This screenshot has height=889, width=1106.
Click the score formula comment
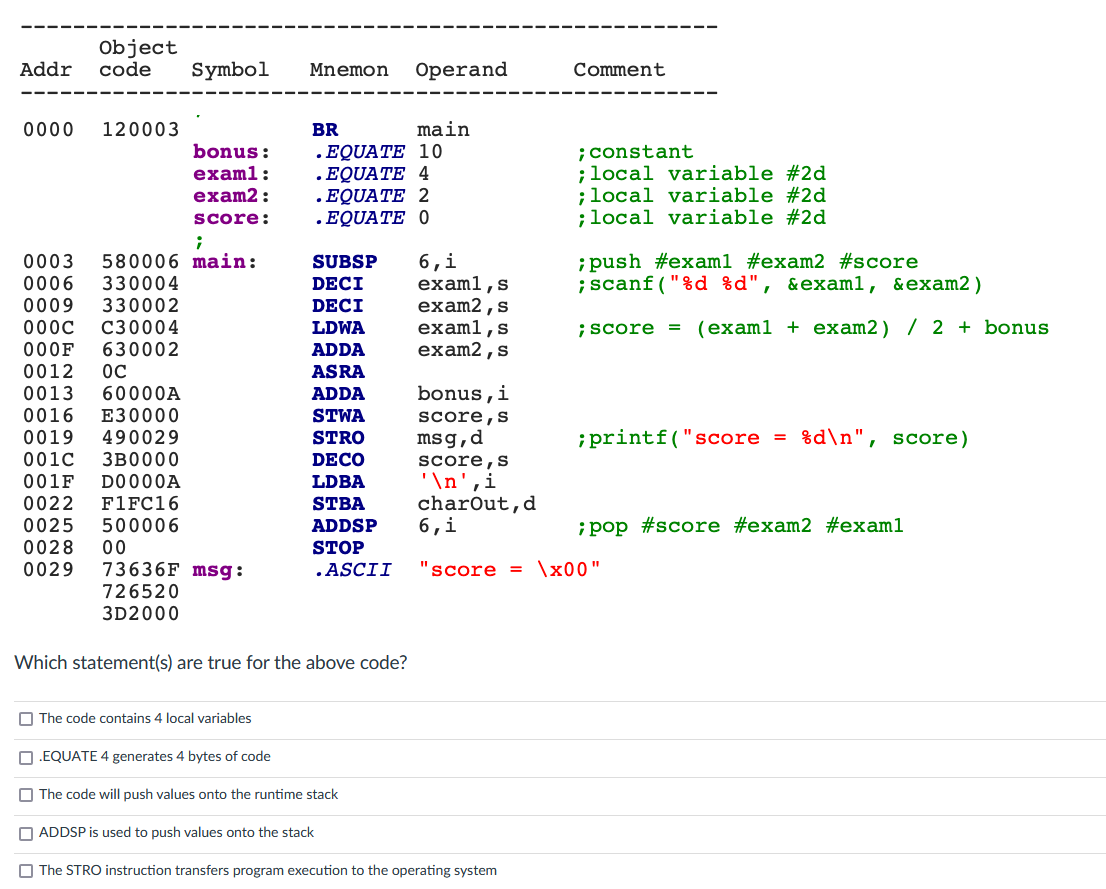tap(813, 328)
